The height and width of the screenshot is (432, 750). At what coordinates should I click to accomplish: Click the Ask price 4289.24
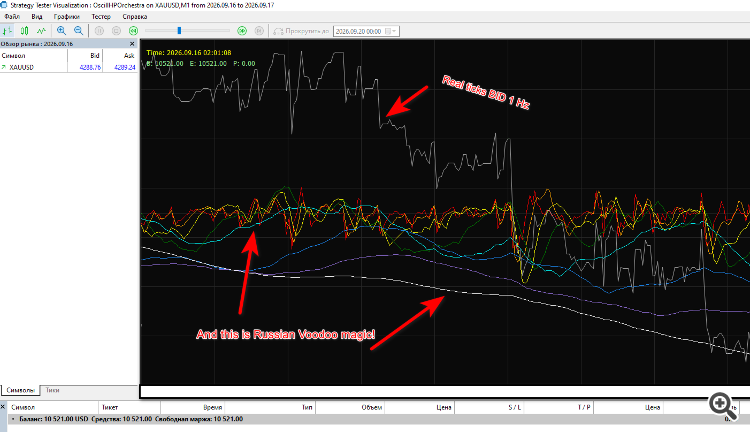click(124, 67)
